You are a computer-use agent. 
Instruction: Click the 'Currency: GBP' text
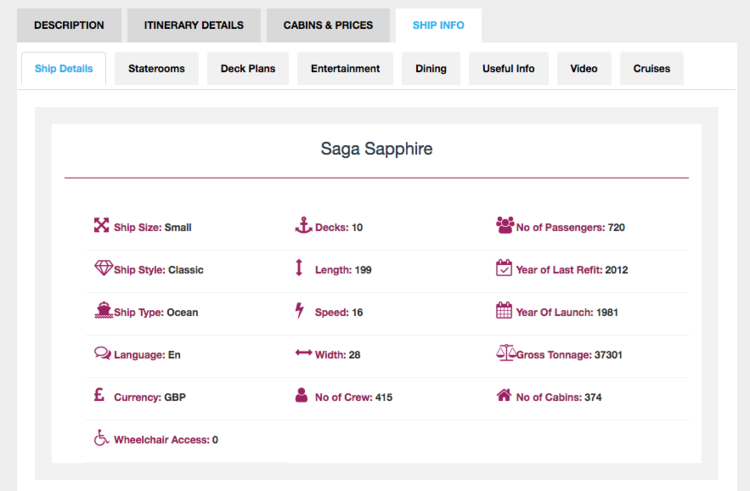coord(150,397)
